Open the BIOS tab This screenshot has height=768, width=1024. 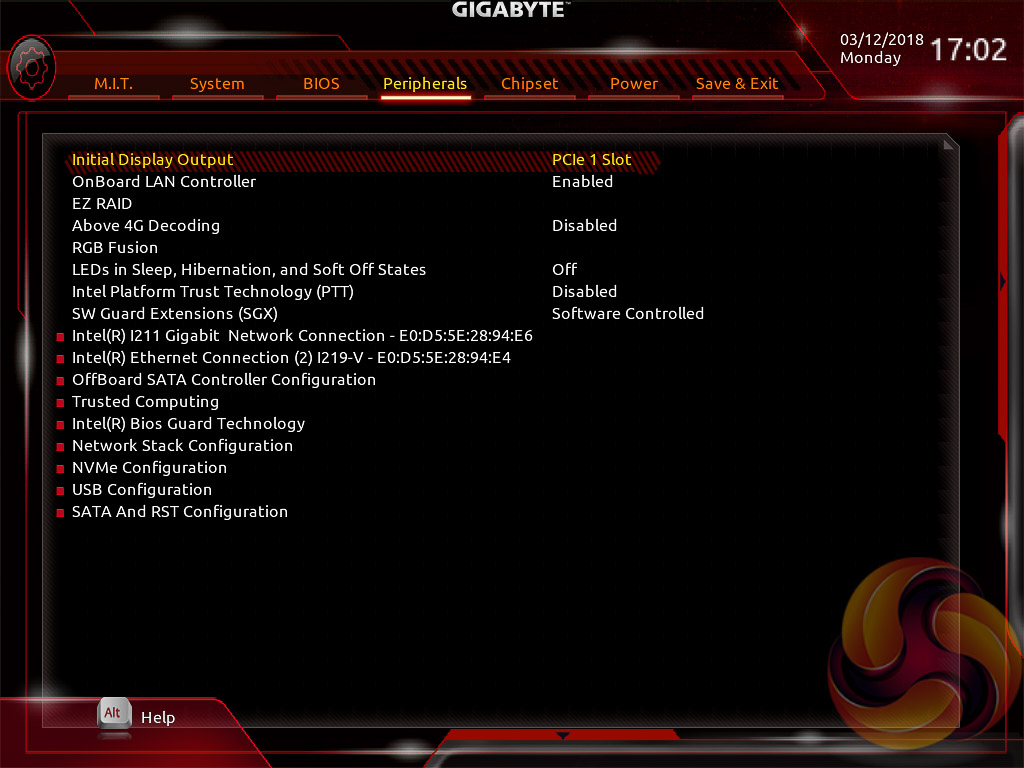coord(321,84)
